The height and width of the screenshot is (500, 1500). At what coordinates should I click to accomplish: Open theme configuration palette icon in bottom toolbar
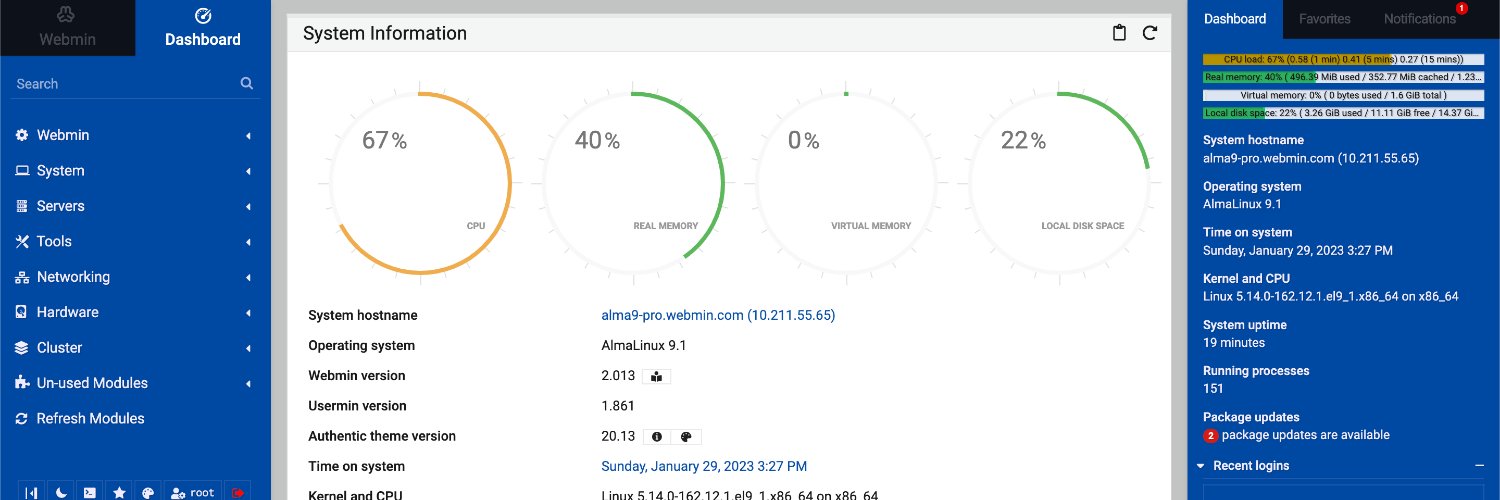(148, 492)
